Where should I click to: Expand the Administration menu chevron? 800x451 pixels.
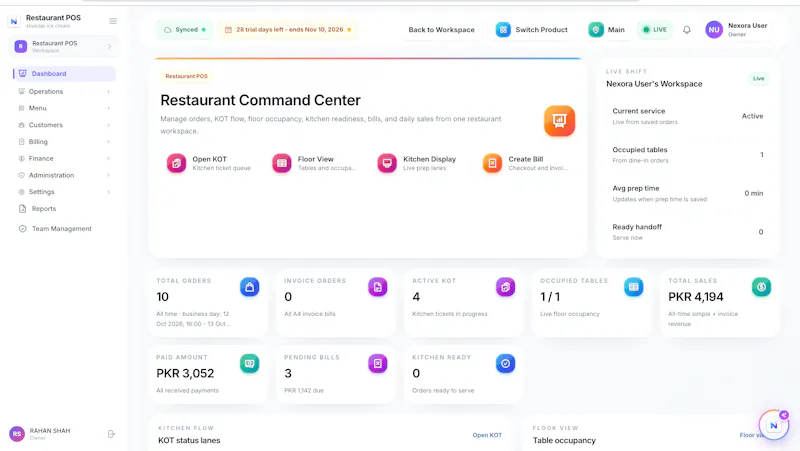click(x=109, y=176)
